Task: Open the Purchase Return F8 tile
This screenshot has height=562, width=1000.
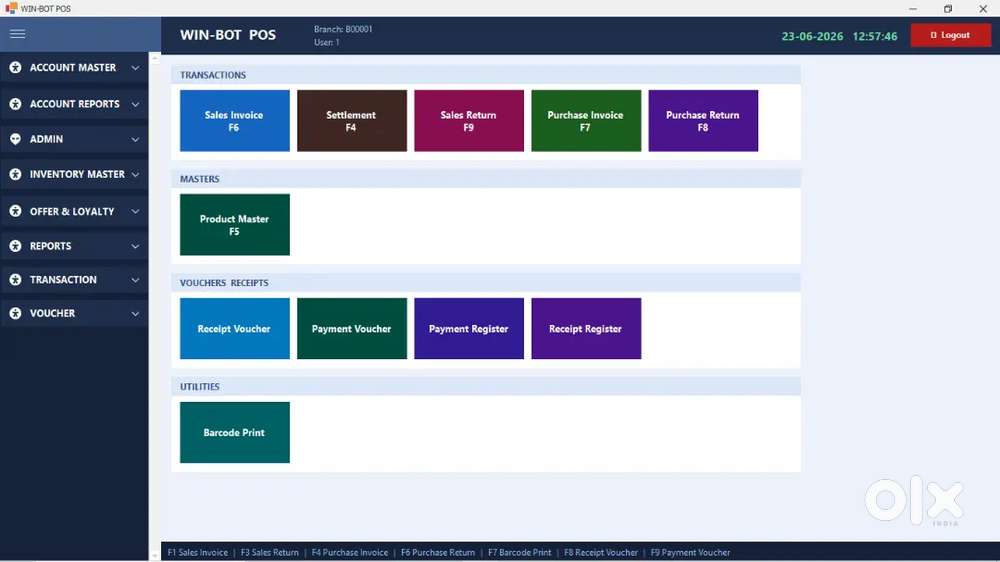Action: (x=703, y=121)
